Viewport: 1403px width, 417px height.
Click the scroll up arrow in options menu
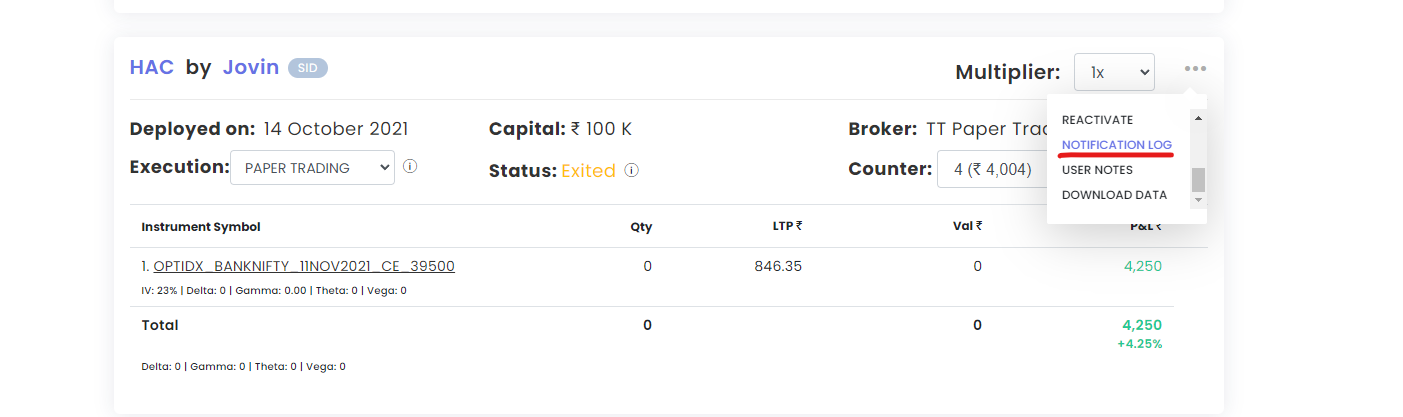(1198, 118)
